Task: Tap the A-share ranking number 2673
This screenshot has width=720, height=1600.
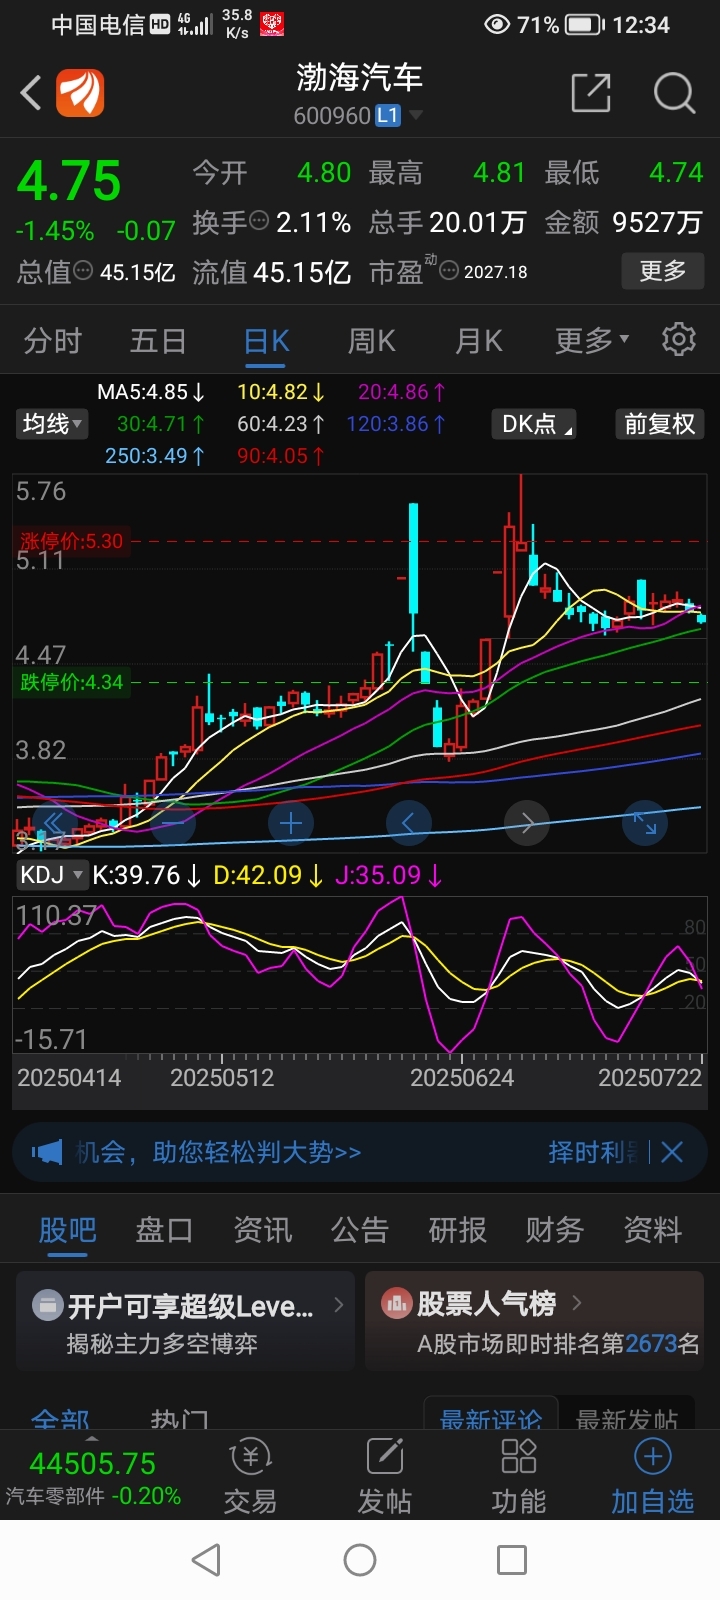Action: point(652,1343)
